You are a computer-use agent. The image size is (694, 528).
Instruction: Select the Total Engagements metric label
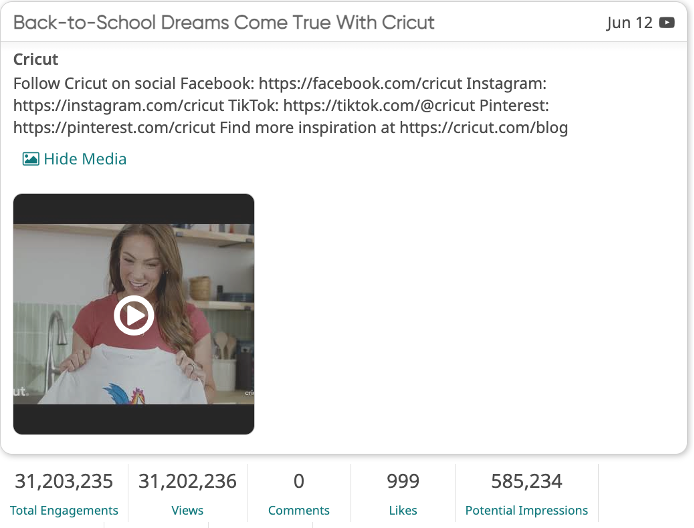[x=64, y=510]
